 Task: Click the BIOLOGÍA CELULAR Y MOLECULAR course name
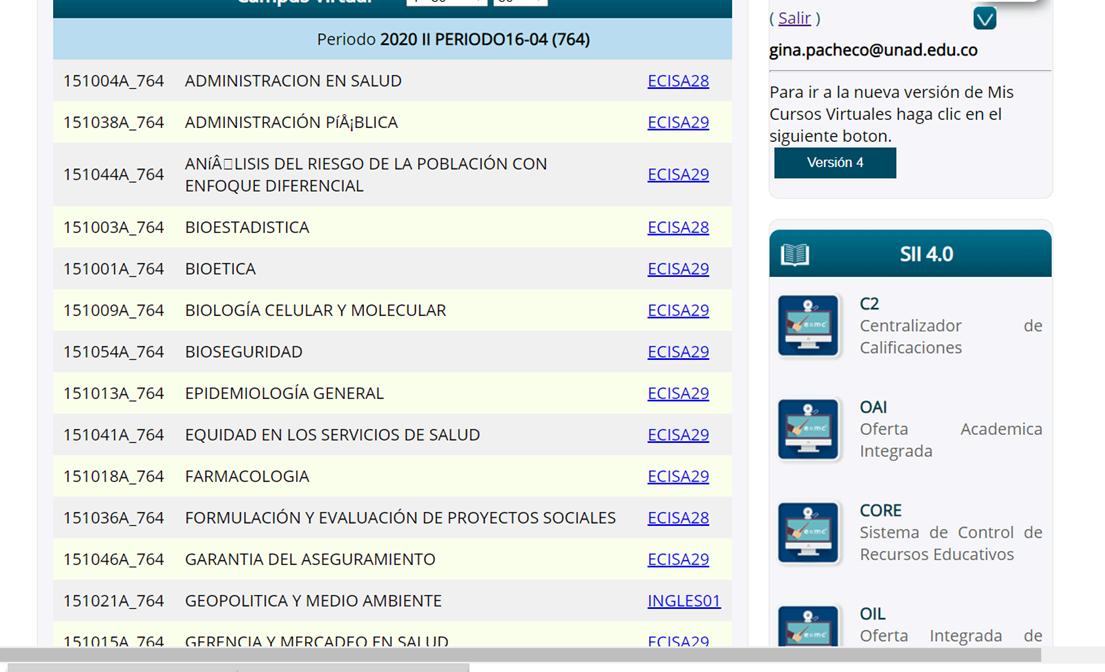point(316,311)
